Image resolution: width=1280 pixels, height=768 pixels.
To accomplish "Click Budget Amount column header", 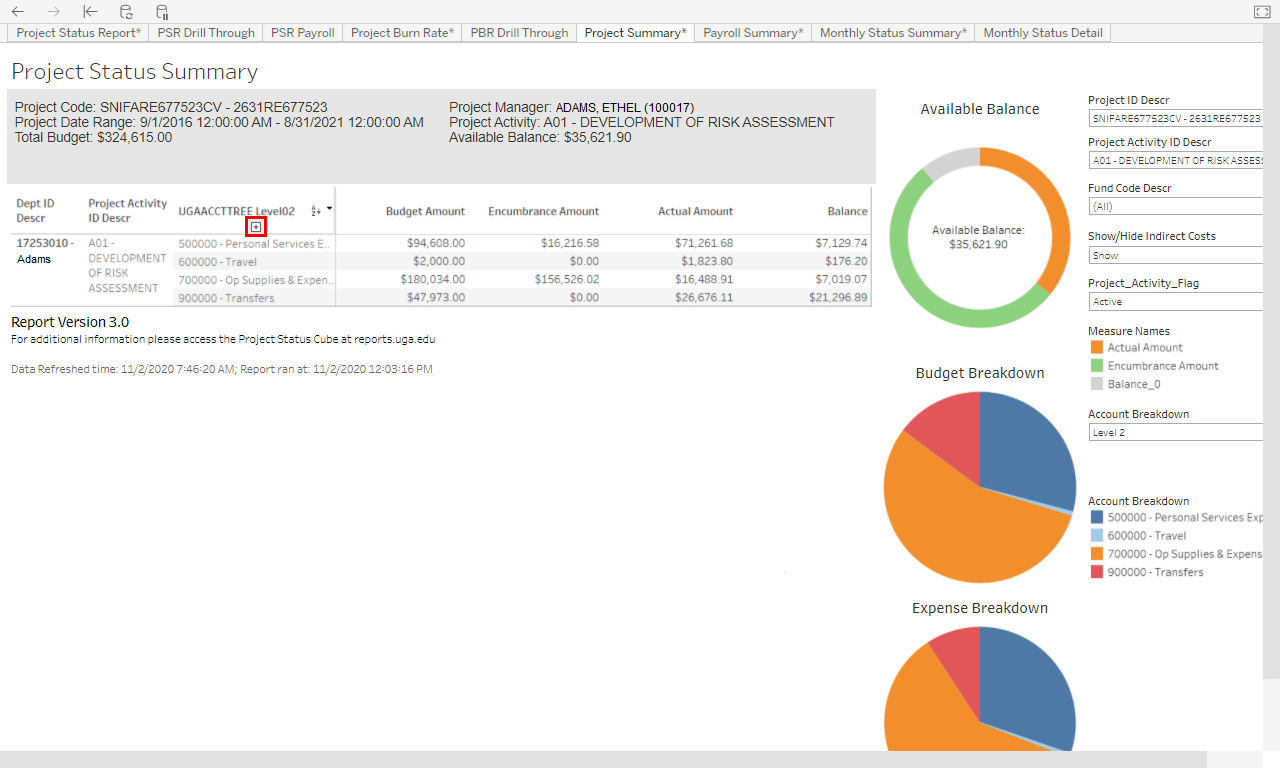I will (425, 211).
